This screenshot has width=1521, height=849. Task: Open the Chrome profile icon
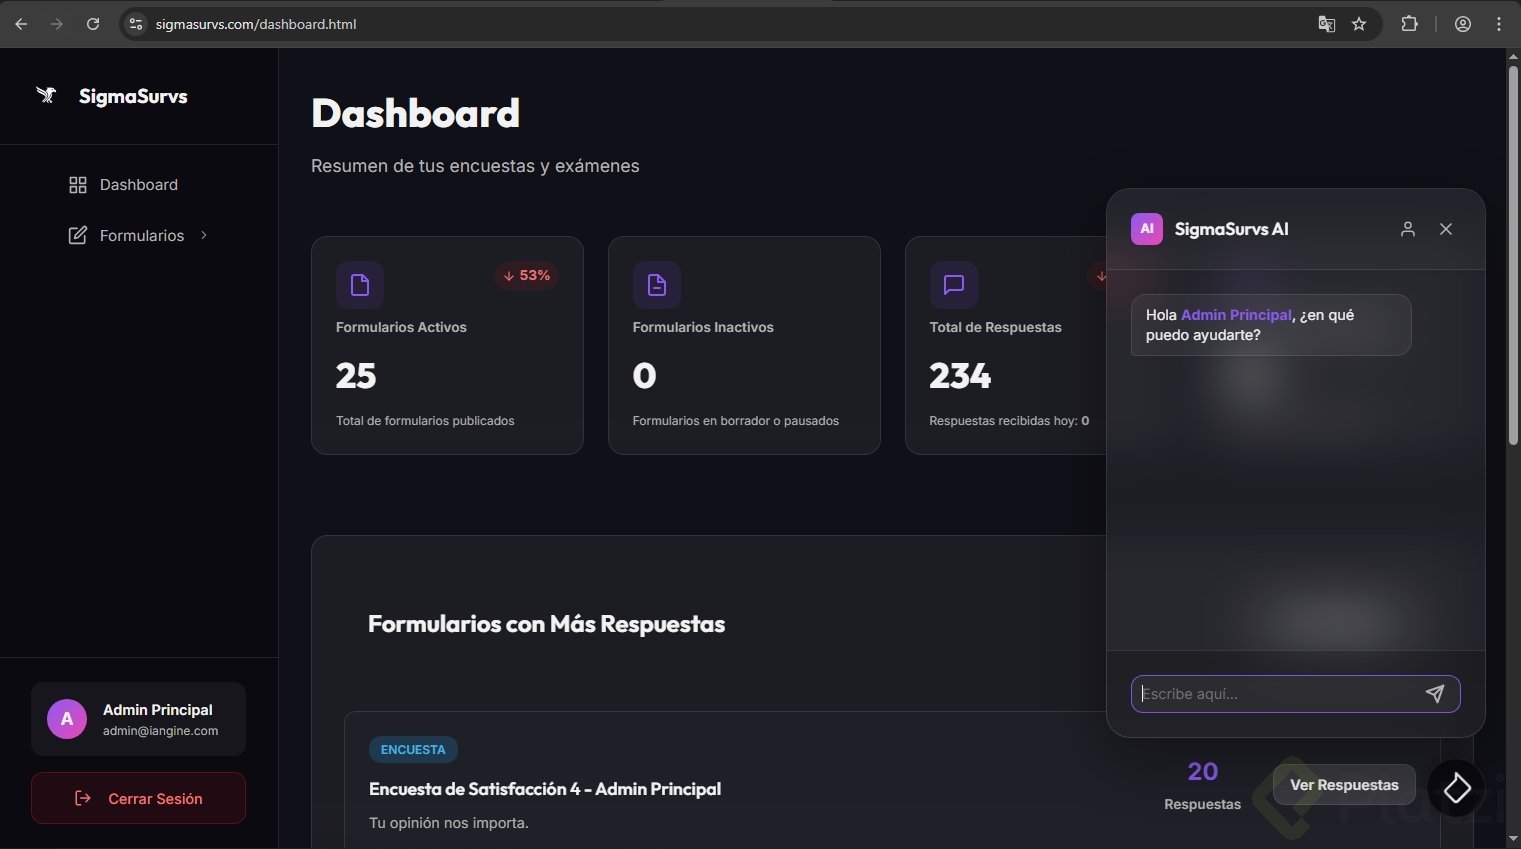coord(1463,24)
